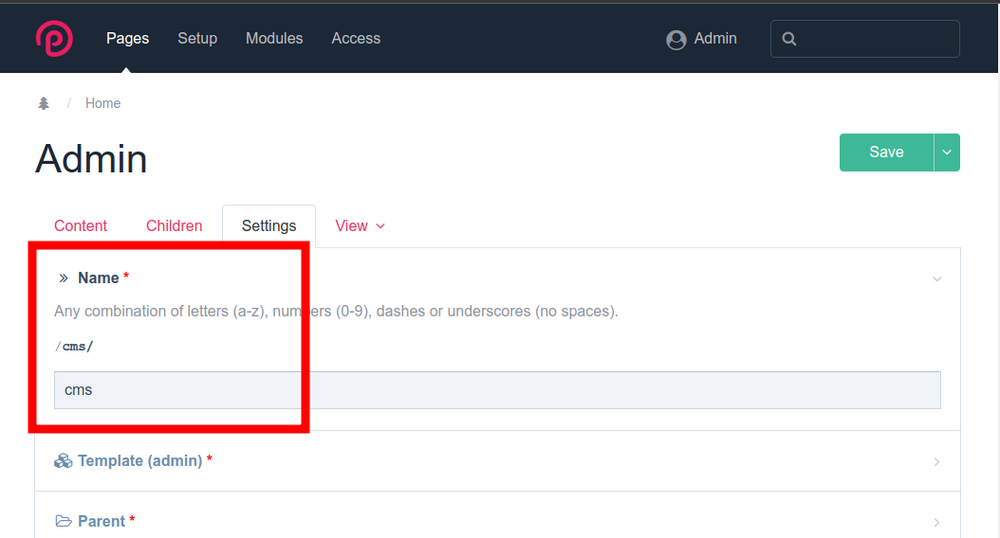
Task: Switch to the Children tab
Action: point(174,226)
